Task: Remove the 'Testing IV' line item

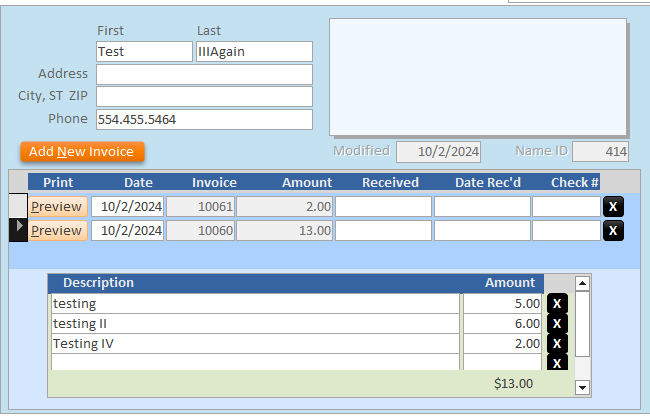Action: coord(557,343)
